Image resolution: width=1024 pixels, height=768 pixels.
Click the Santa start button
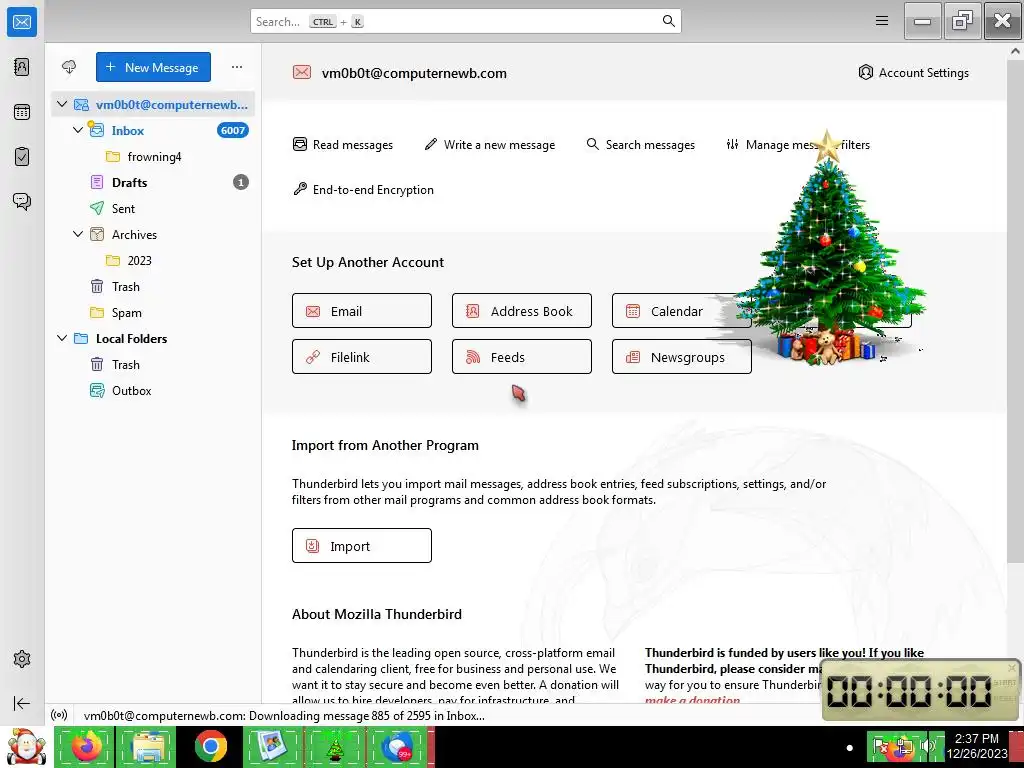pyautogui.click(x=25, y=747)
